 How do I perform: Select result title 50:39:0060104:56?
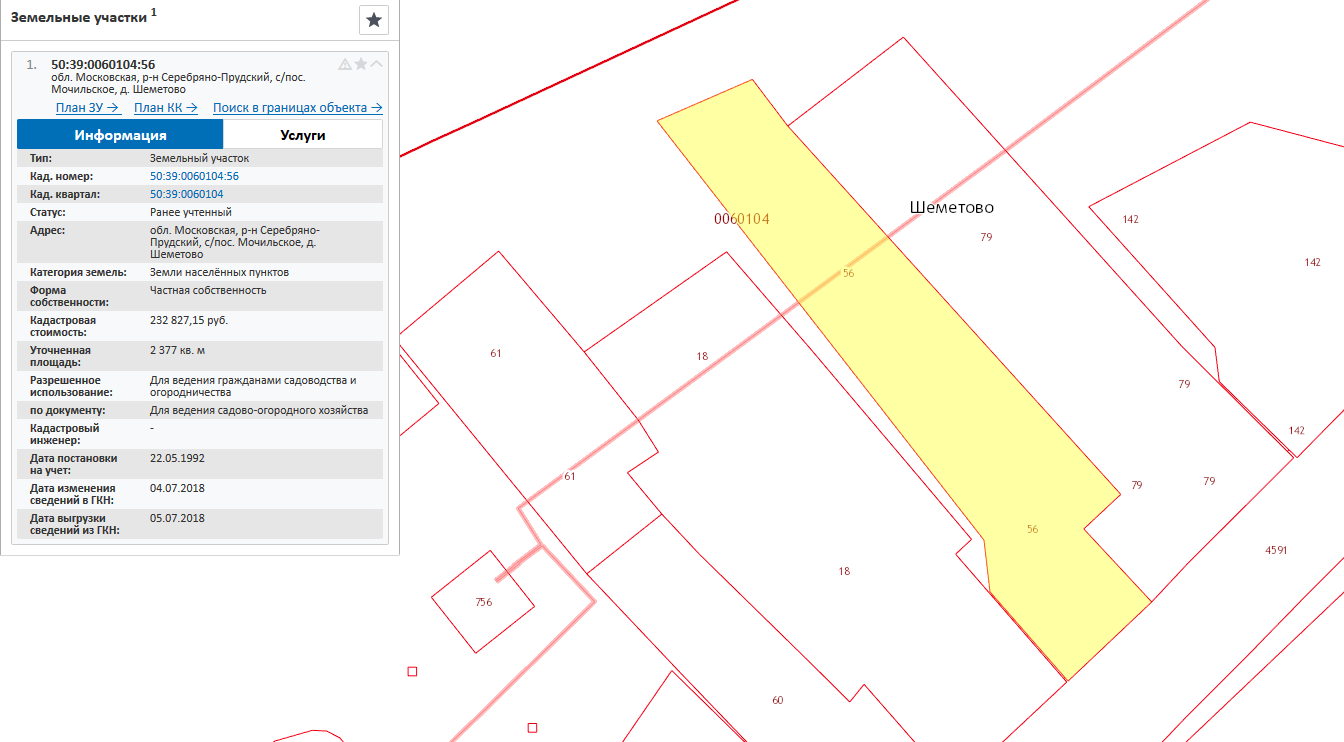(103, 64)
